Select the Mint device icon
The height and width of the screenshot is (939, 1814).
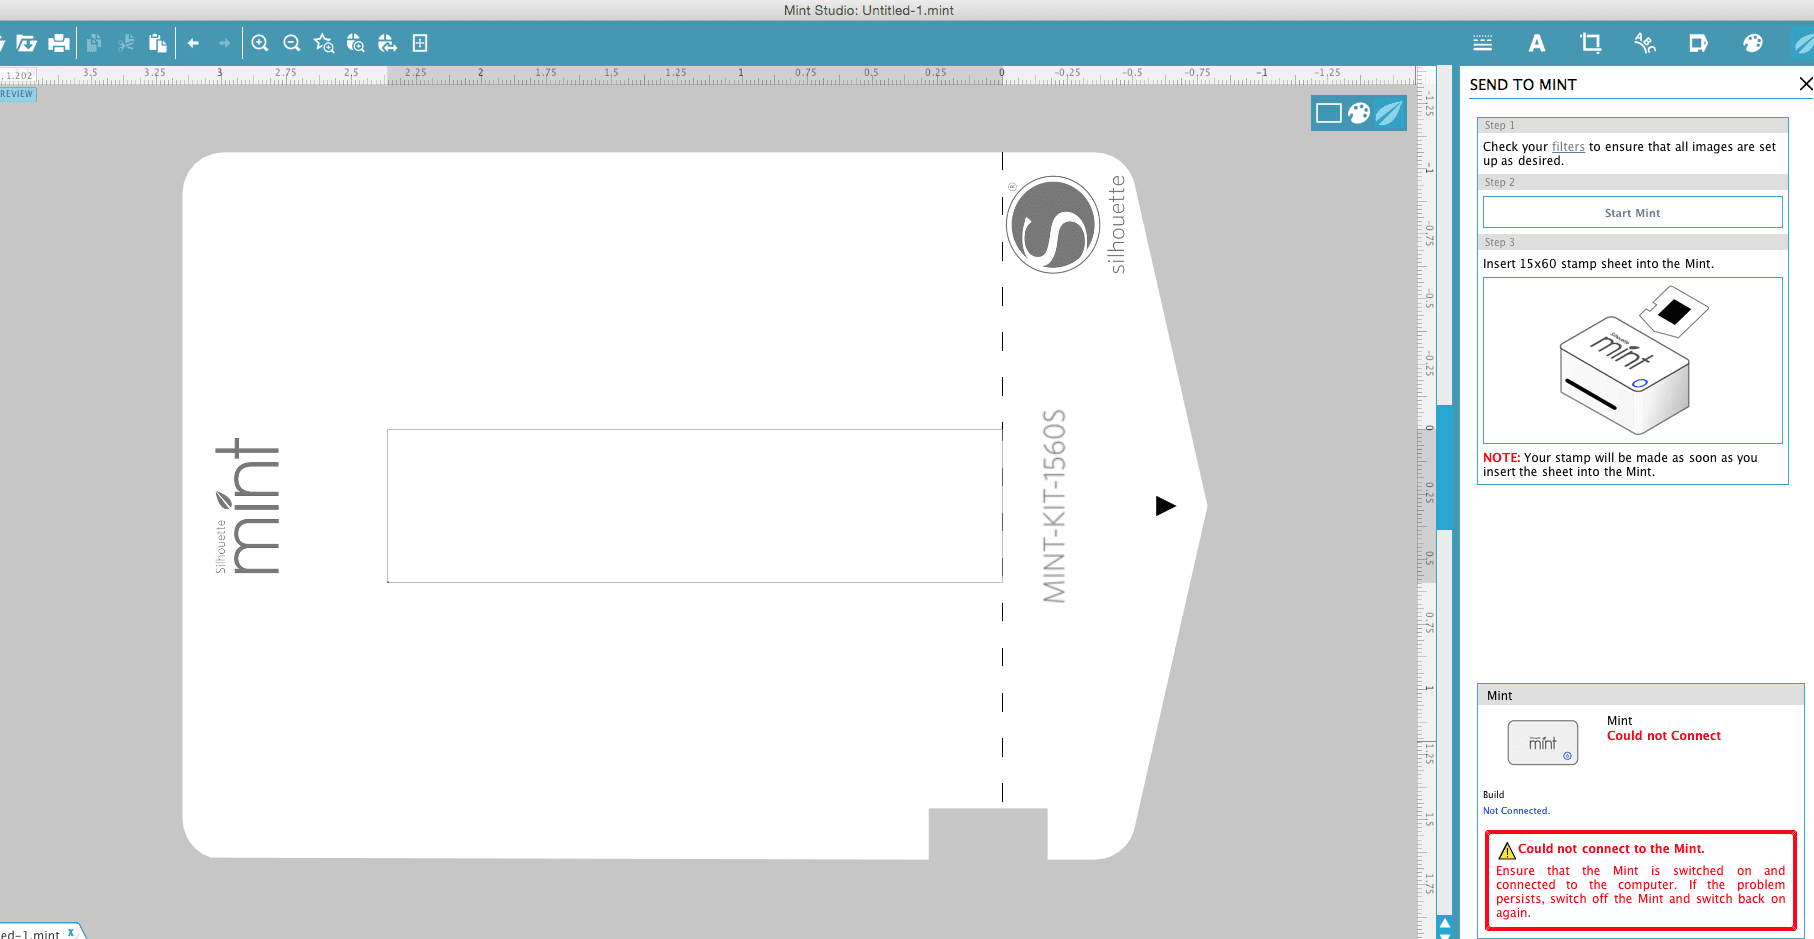(x=1543, y=743)
